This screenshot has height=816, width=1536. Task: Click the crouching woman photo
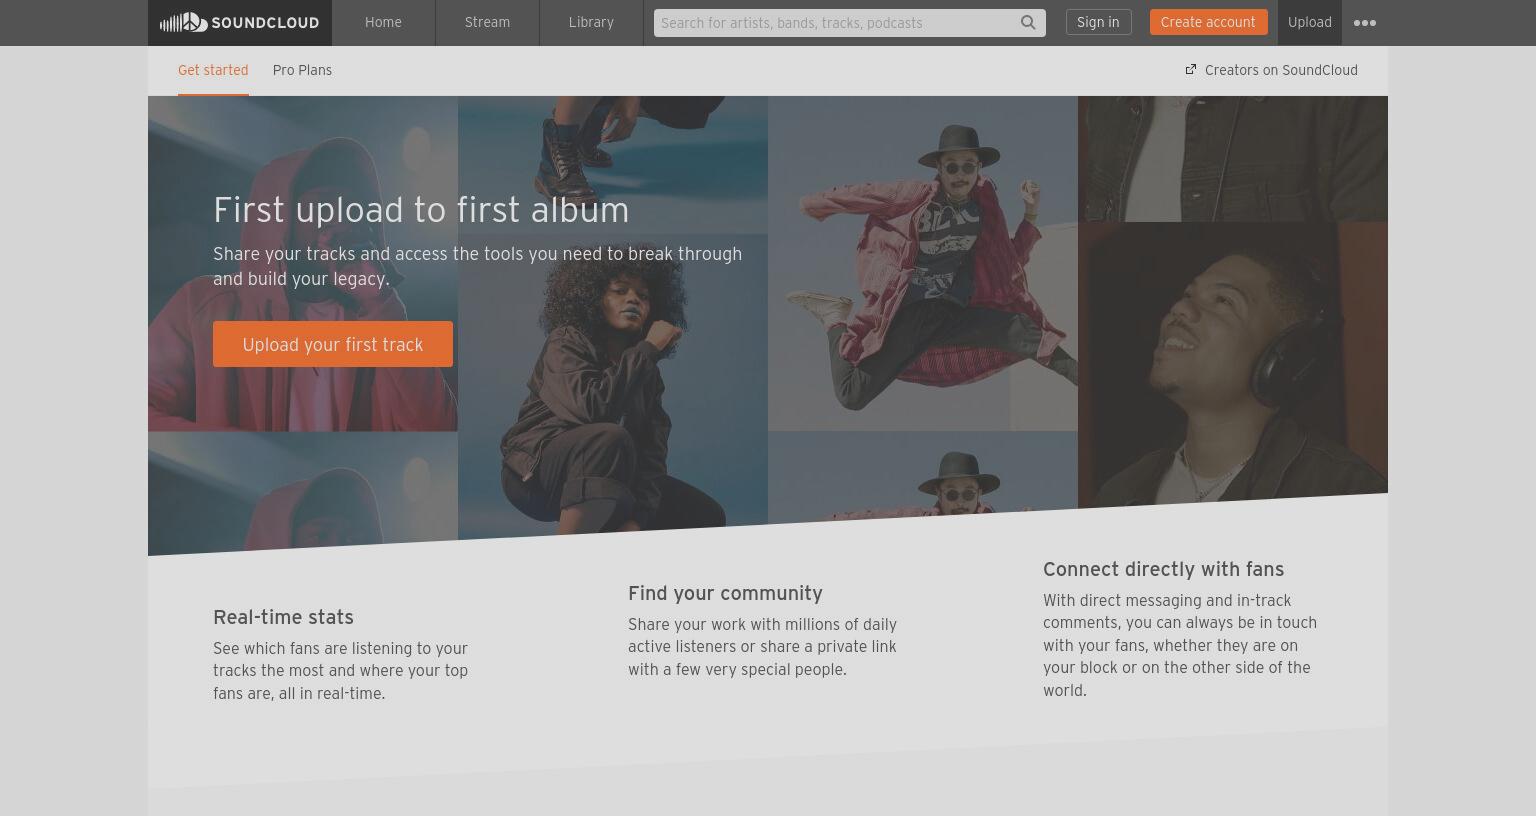point(613,385)
